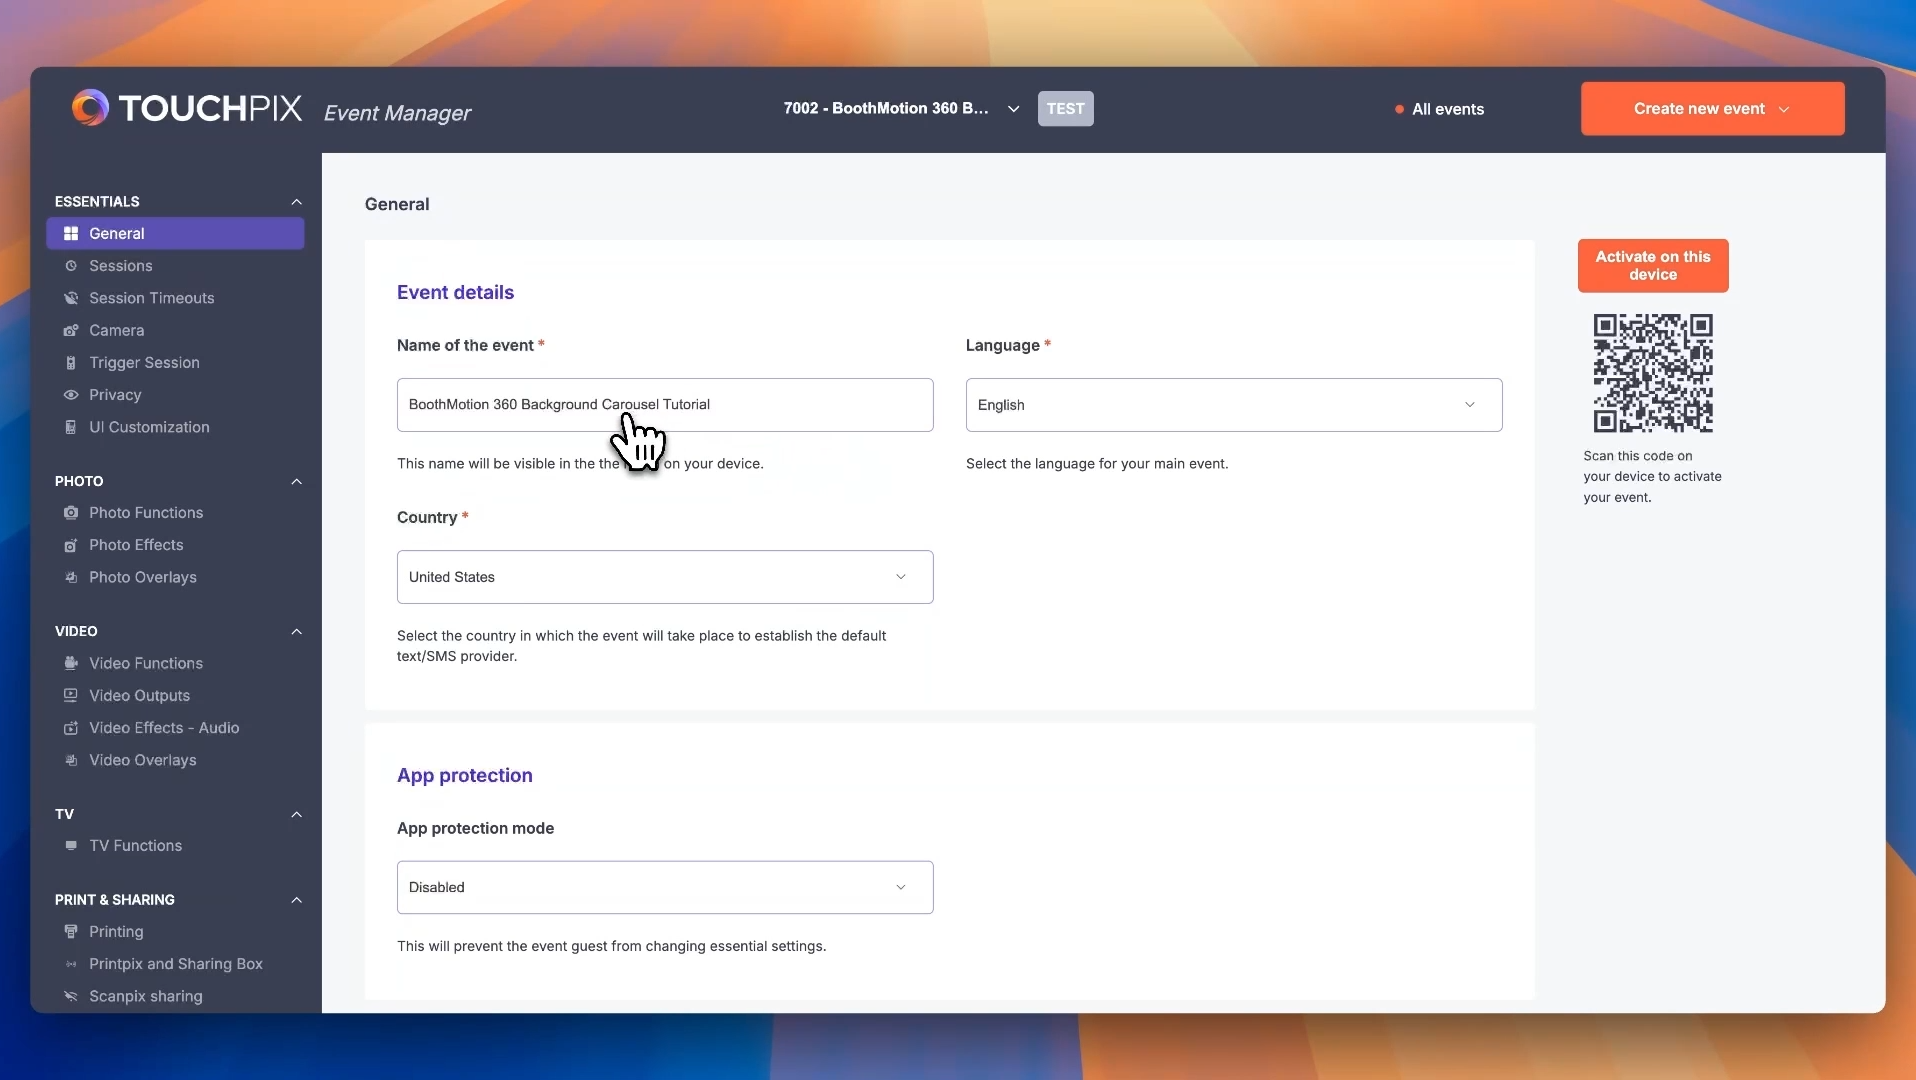Click the Touchpix logo icon
Screen dimensions: 1916x1080
[90, 108]
